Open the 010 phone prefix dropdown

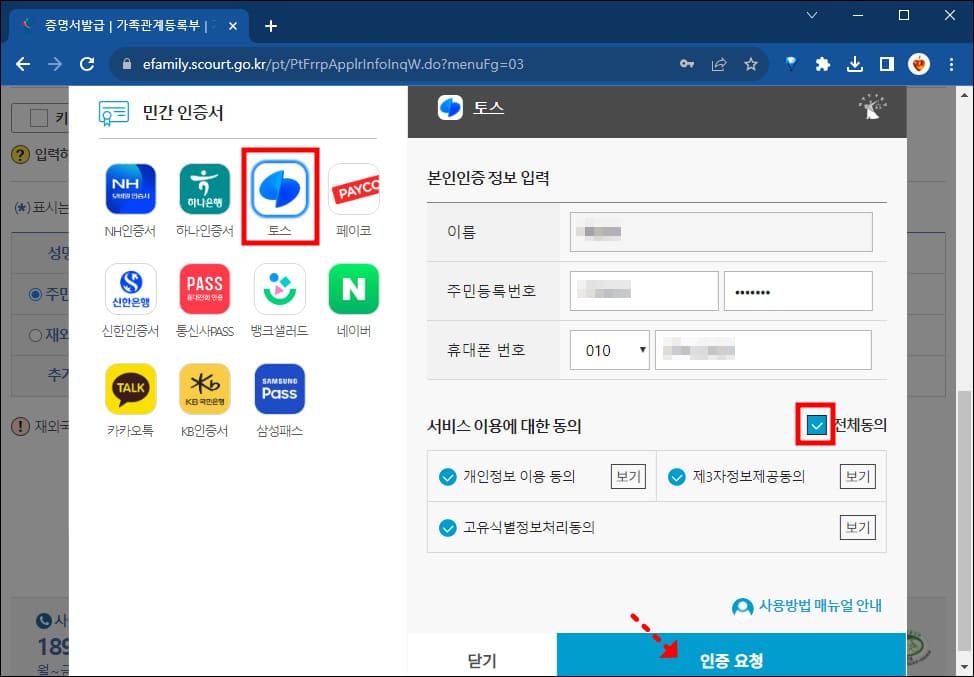tap(609, 349)
